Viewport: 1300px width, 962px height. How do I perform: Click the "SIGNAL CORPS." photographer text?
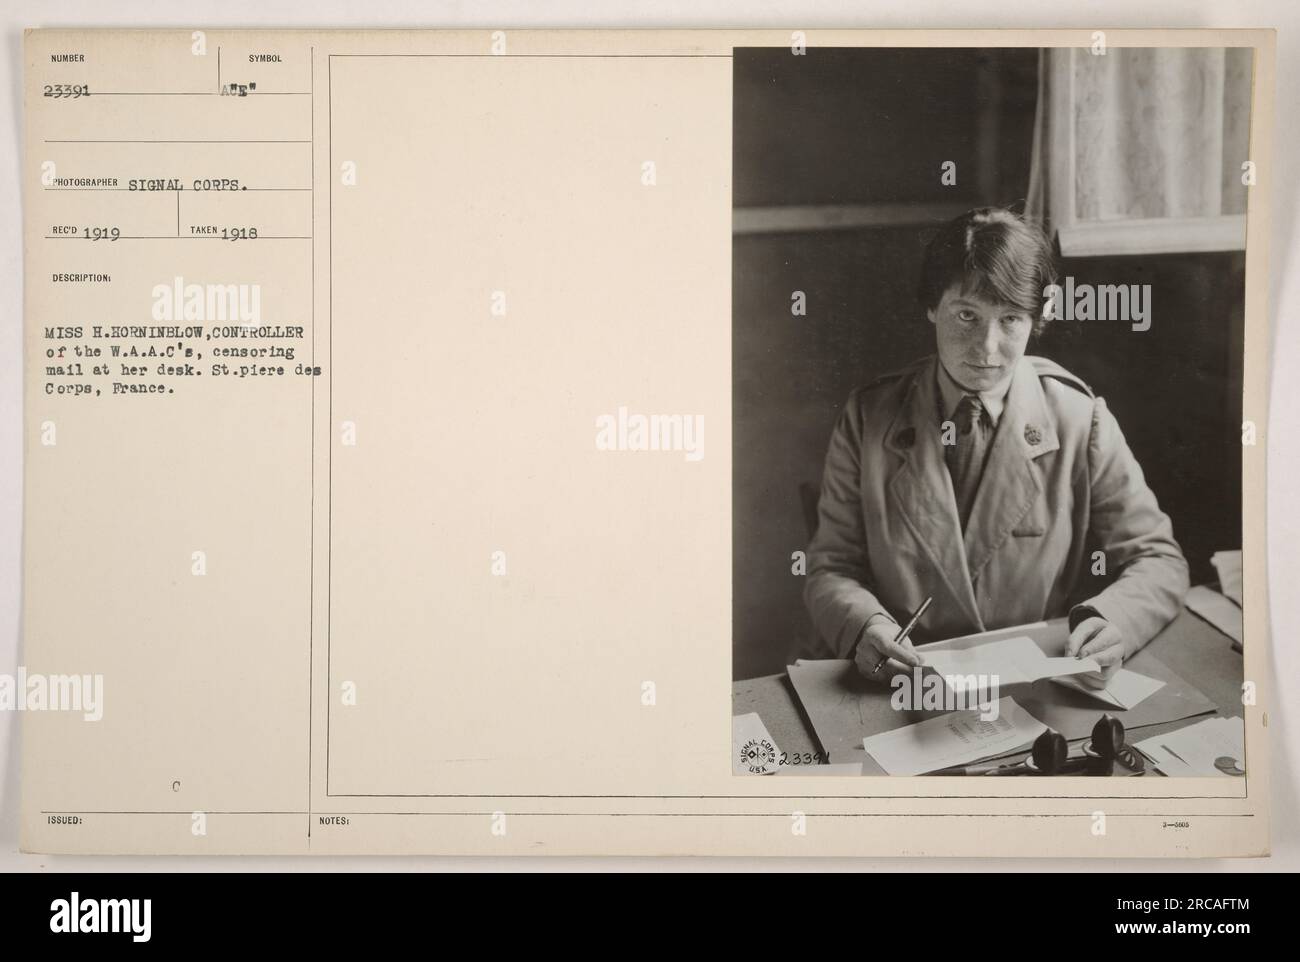coord(187,184)
